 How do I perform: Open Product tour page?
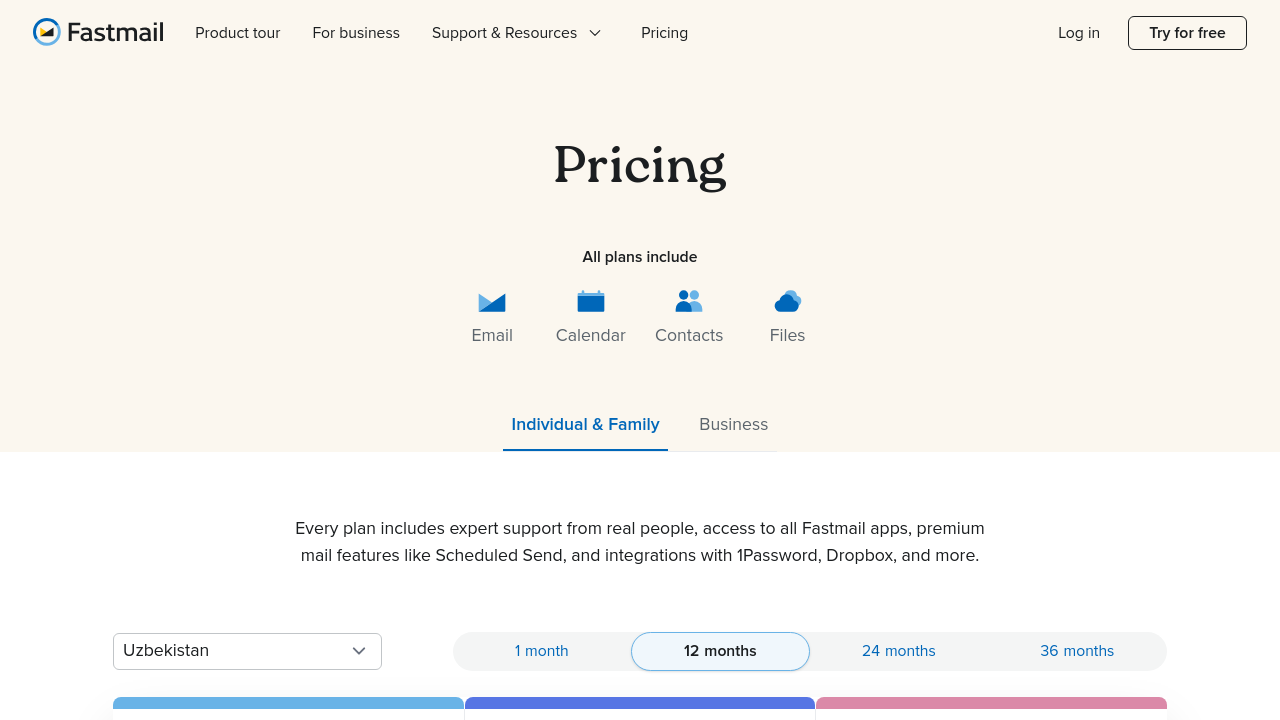pos(237,33)
